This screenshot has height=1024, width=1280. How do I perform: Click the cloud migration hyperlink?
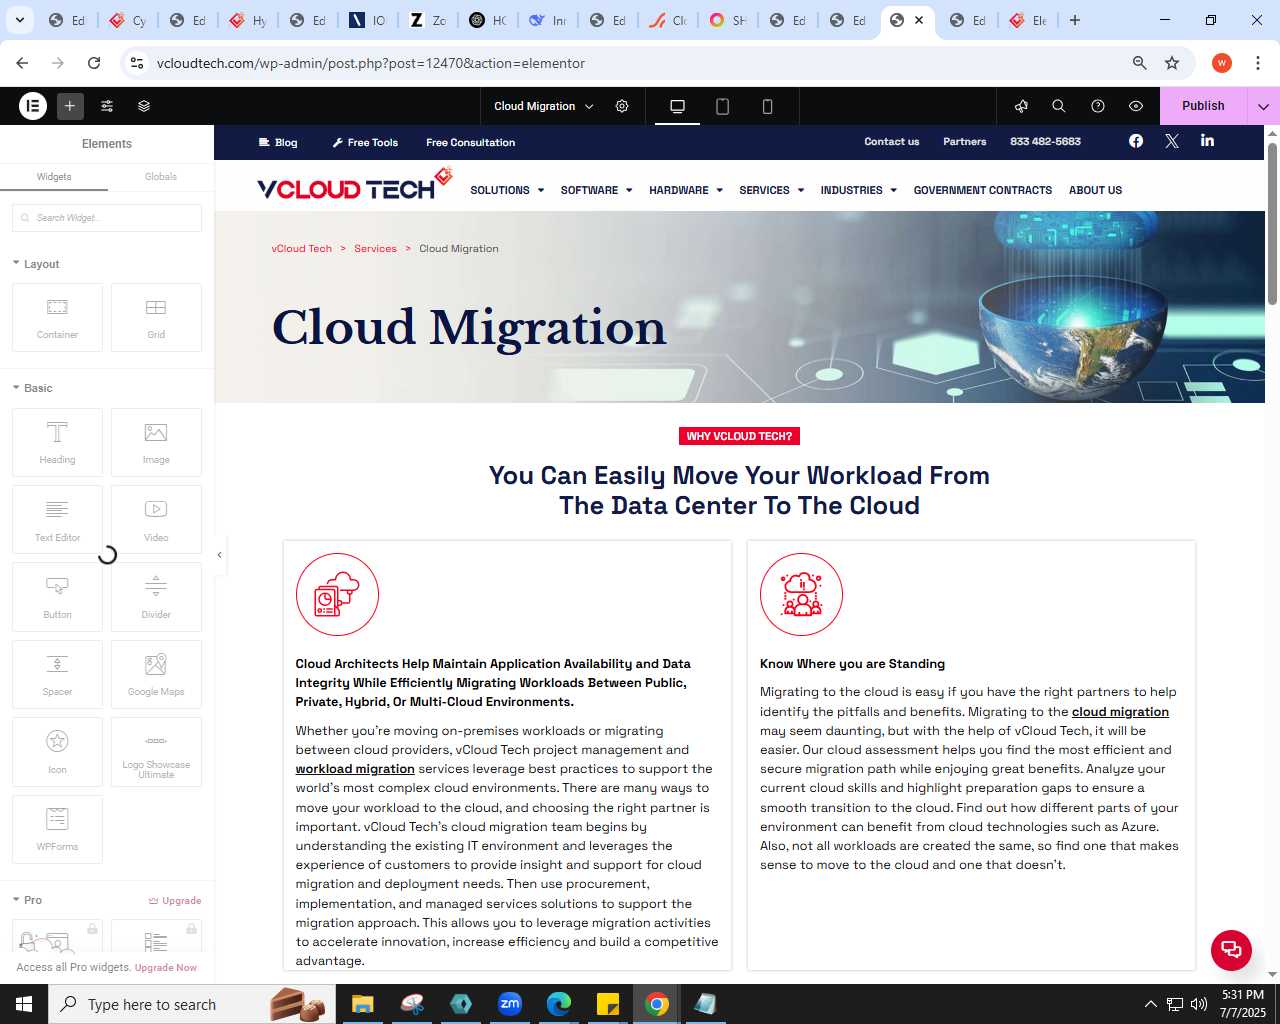(x=1120, y=712)
